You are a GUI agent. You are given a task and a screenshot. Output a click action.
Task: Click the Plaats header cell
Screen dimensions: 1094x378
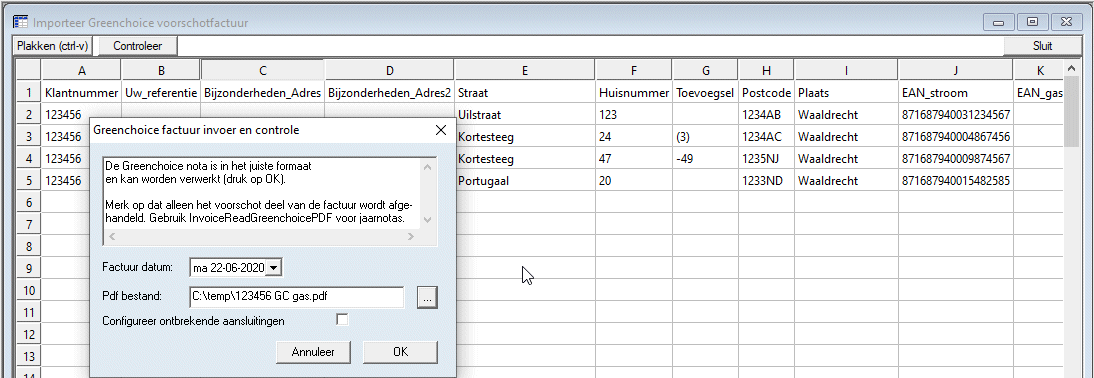846,92
